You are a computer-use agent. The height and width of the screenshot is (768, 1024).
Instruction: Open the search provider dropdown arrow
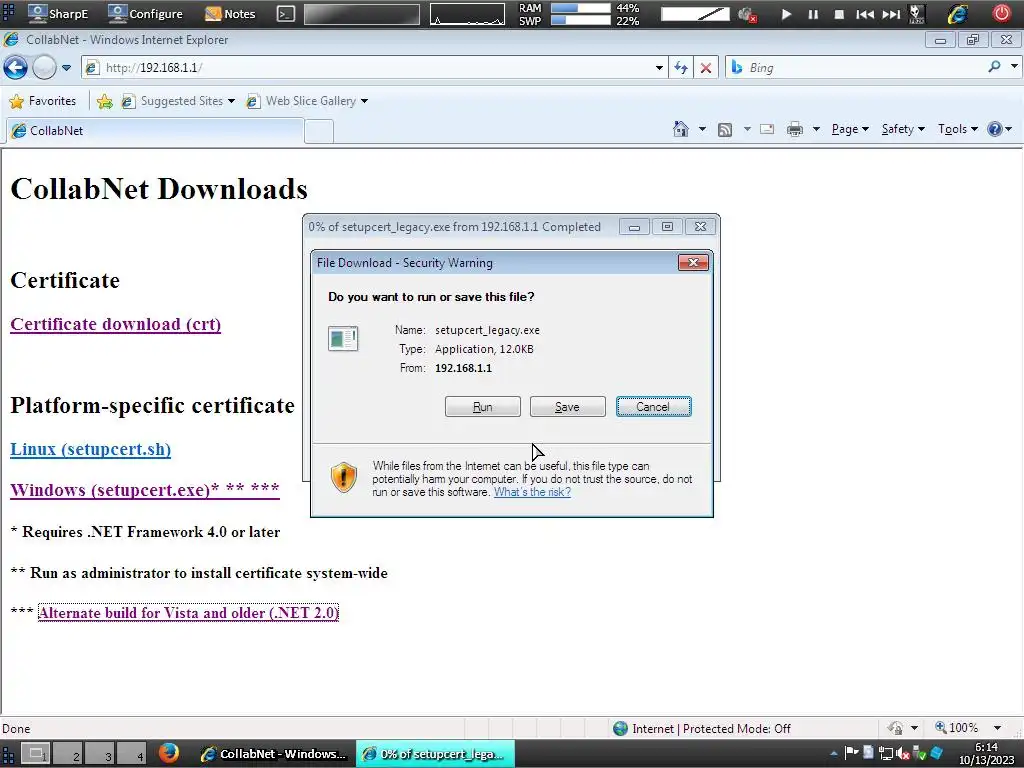1014,67
